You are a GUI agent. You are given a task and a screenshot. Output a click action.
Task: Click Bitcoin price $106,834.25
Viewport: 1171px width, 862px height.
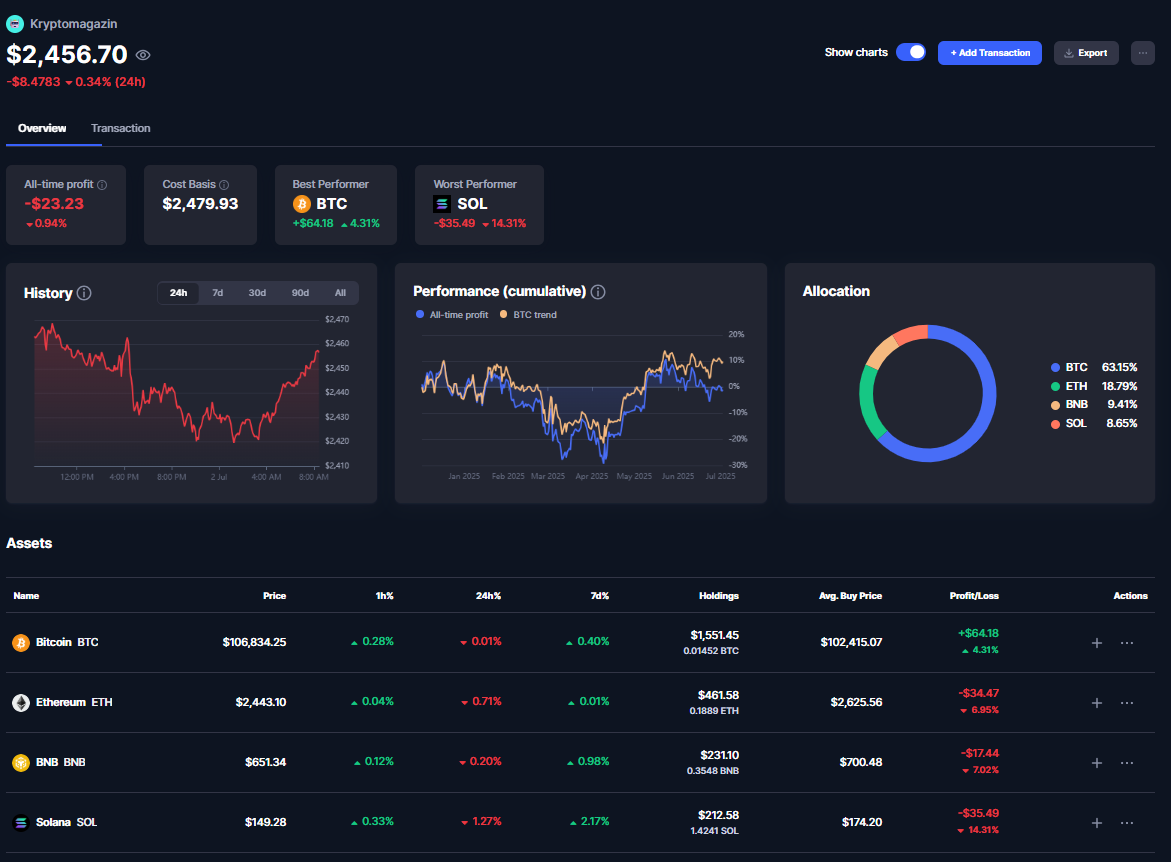coord(254,642)
